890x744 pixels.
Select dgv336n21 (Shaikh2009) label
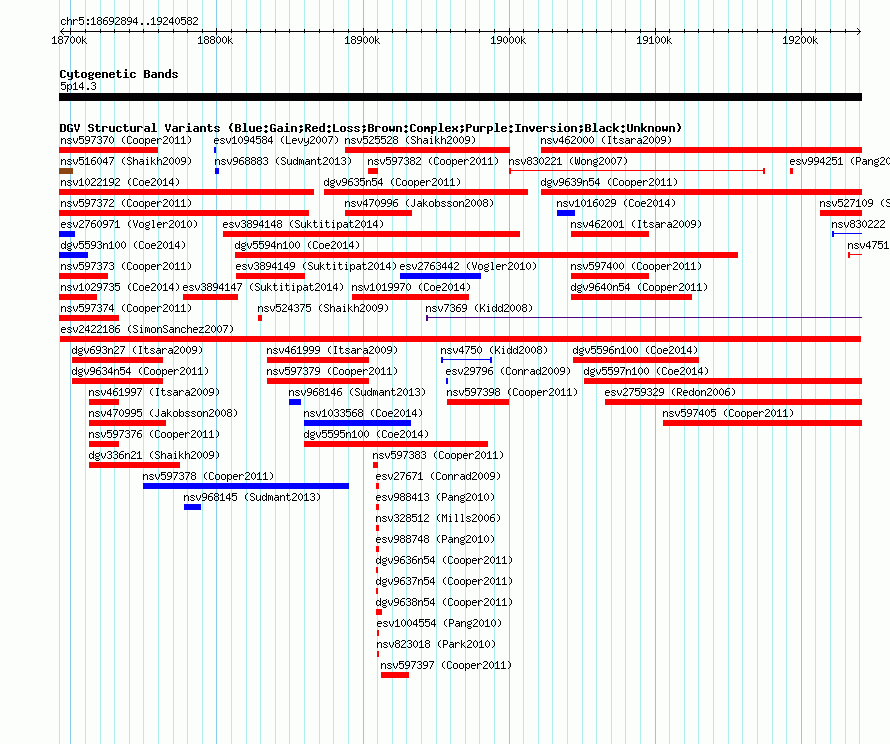coord(154,455)
